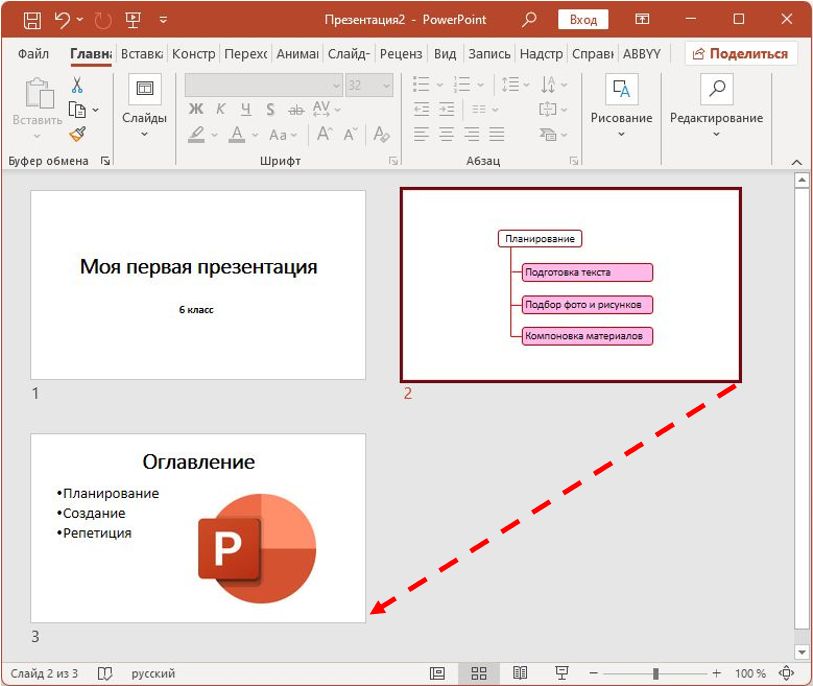Click the zoom slider handle
The image size is (813, 686).
coord(656,674)
